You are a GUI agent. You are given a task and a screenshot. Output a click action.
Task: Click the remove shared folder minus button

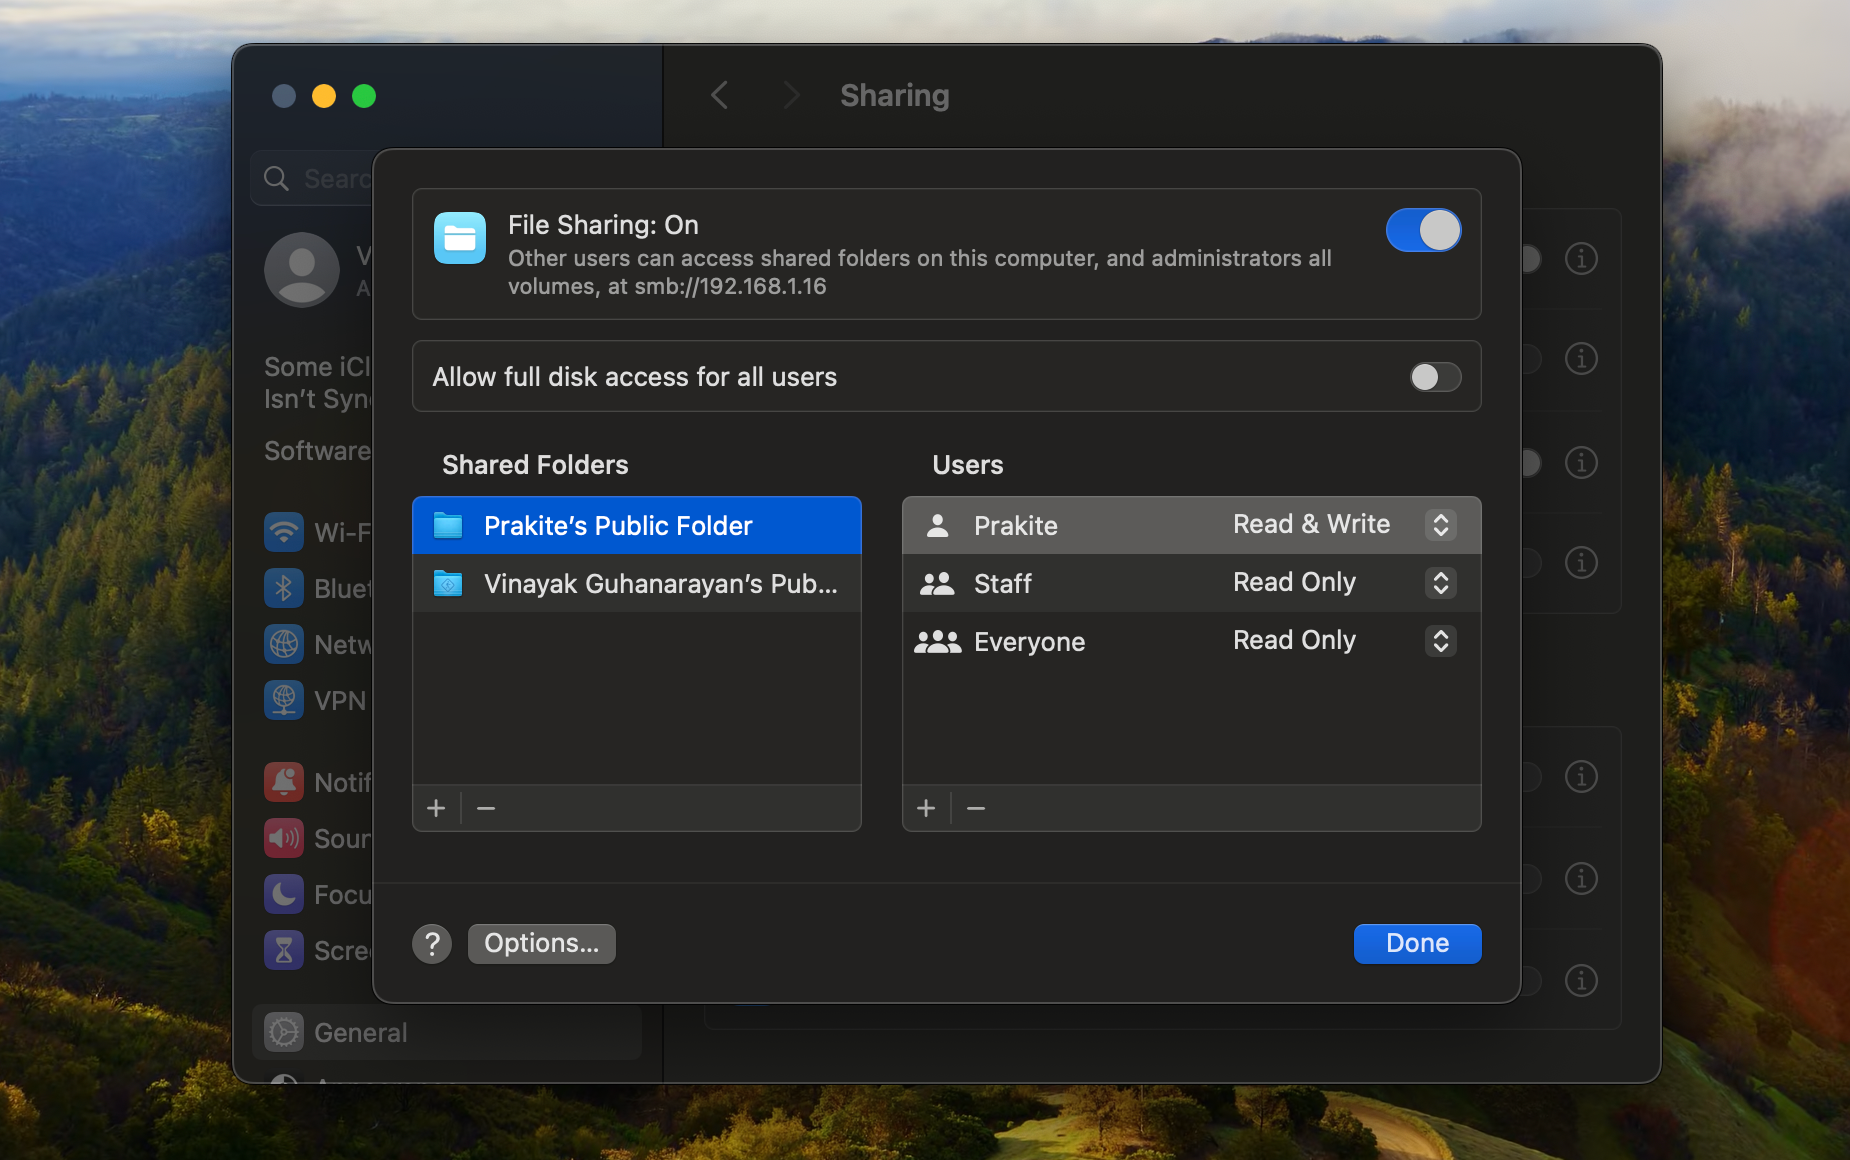tap(486, 808)
